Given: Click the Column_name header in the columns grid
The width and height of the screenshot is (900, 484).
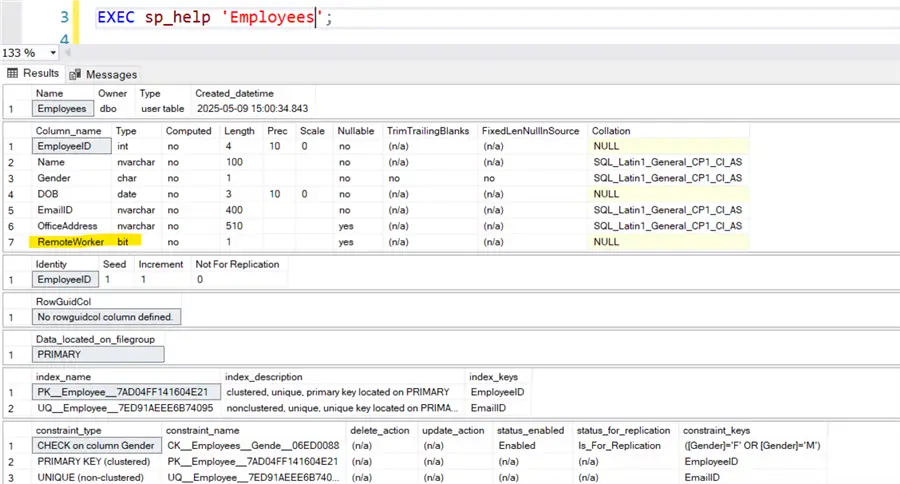Looking at the screenshot, I should click(x=69, y=130).
